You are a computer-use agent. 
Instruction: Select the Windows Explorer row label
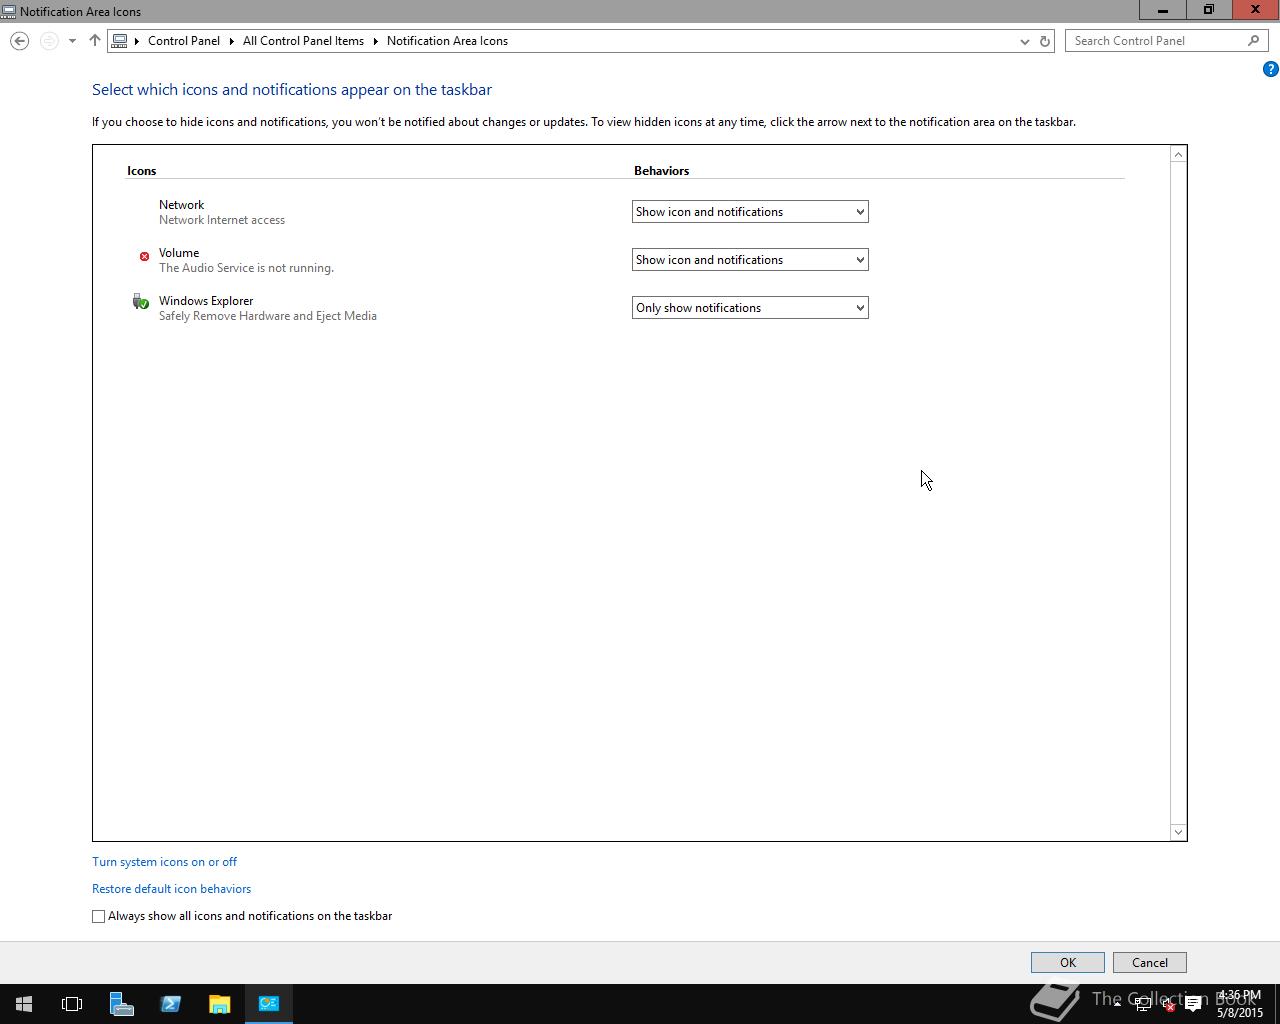tap(206, 301)
